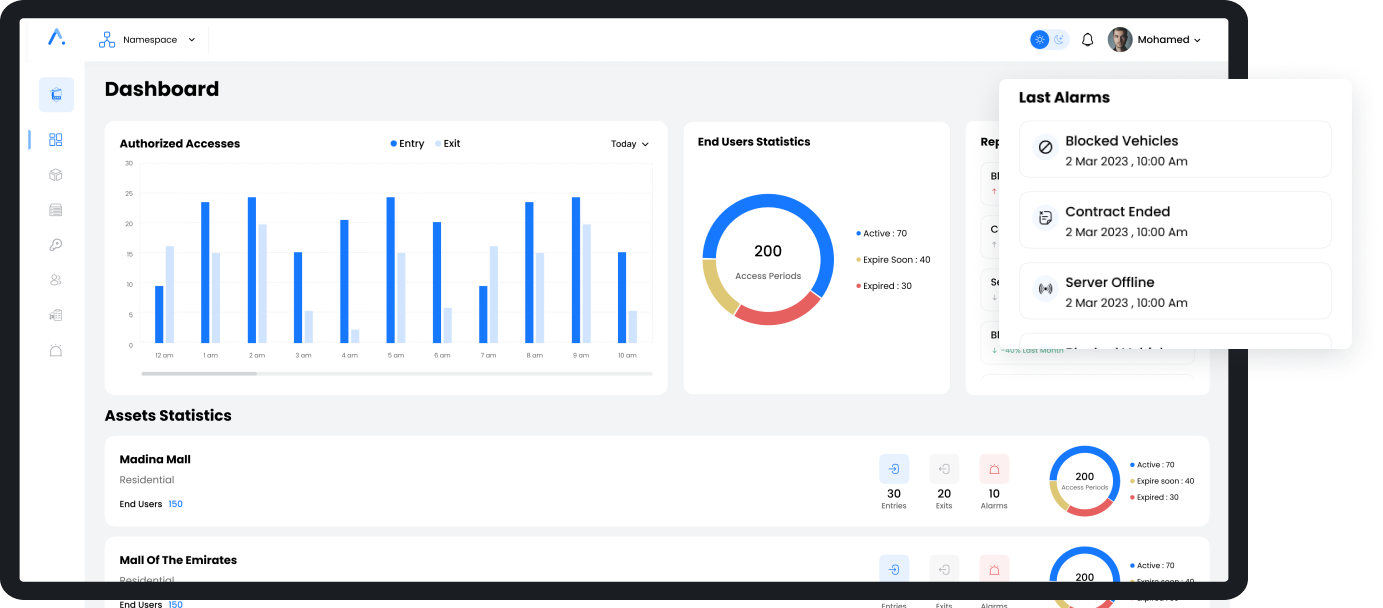Click the Namespace network icon
Screen dimensions: 1383x608
107,40
